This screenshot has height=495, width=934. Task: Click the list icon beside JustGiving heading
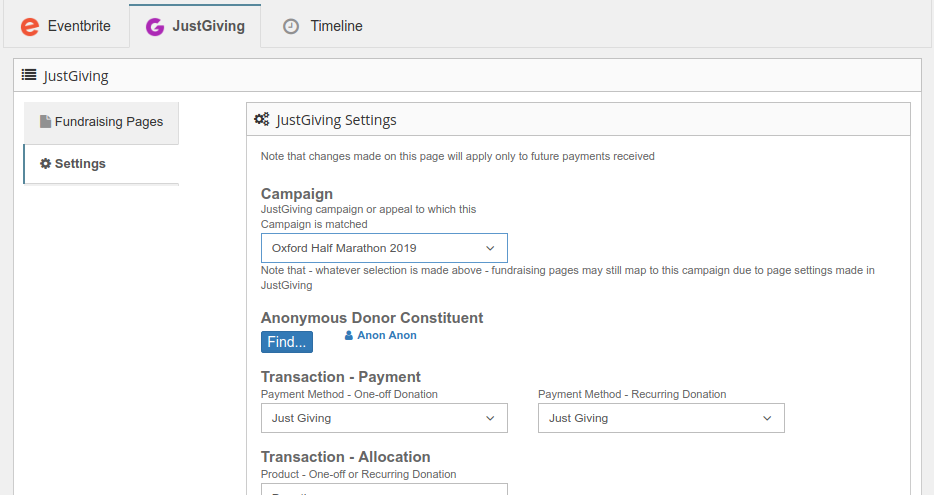(29, 74)
